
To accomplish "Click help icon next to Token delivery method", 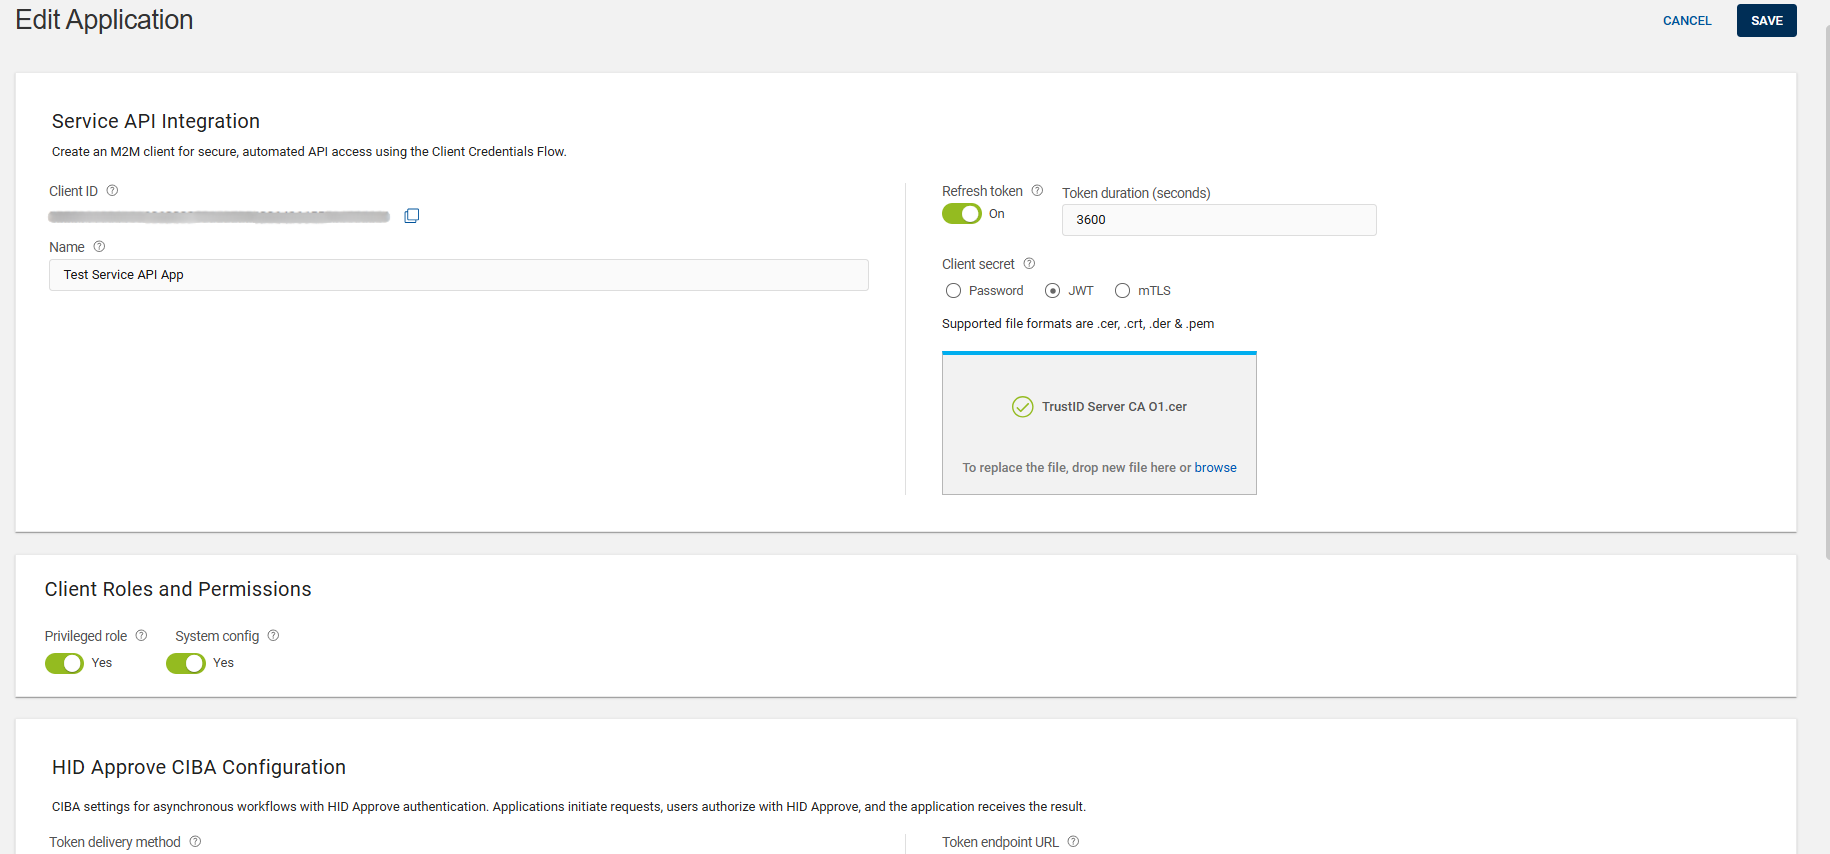I will [x=195, y=842].
